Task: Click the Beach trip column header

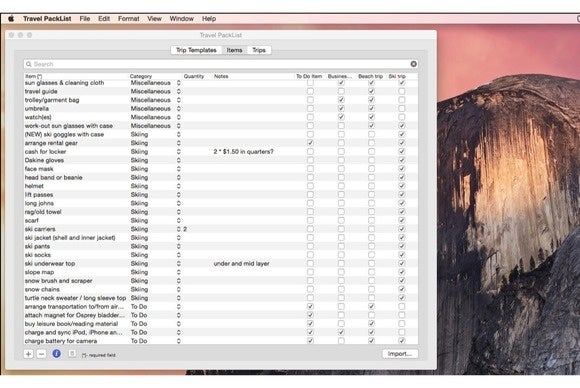Action: tap(371, 76)
